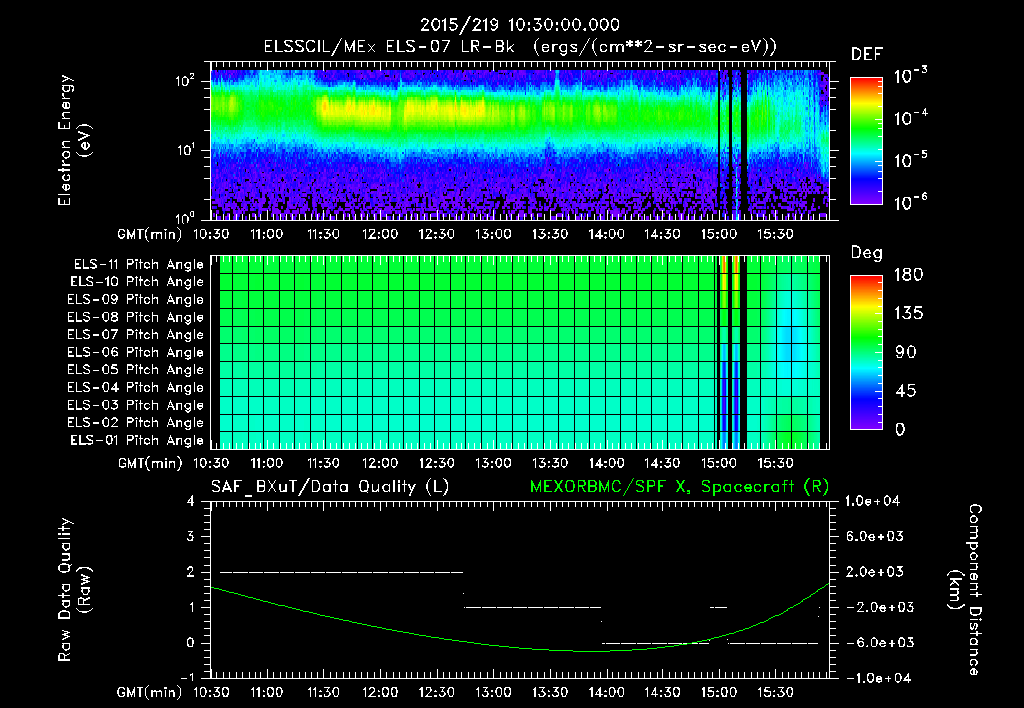Screen dimensions: 1024x708
Task: Click the plot title date 2015/219 10:30:00.000
Action: click(x=520, y=25)
